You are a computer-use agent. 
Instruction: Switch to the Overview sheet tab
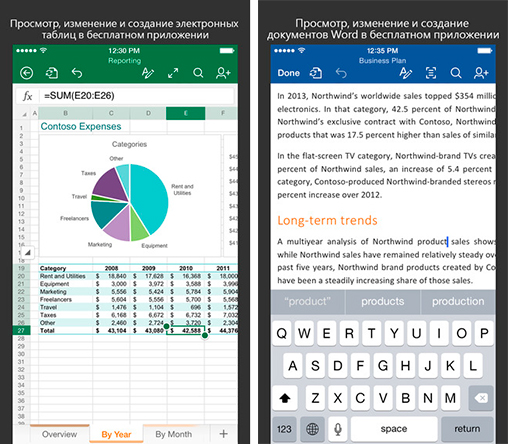(x=59, y=434)
